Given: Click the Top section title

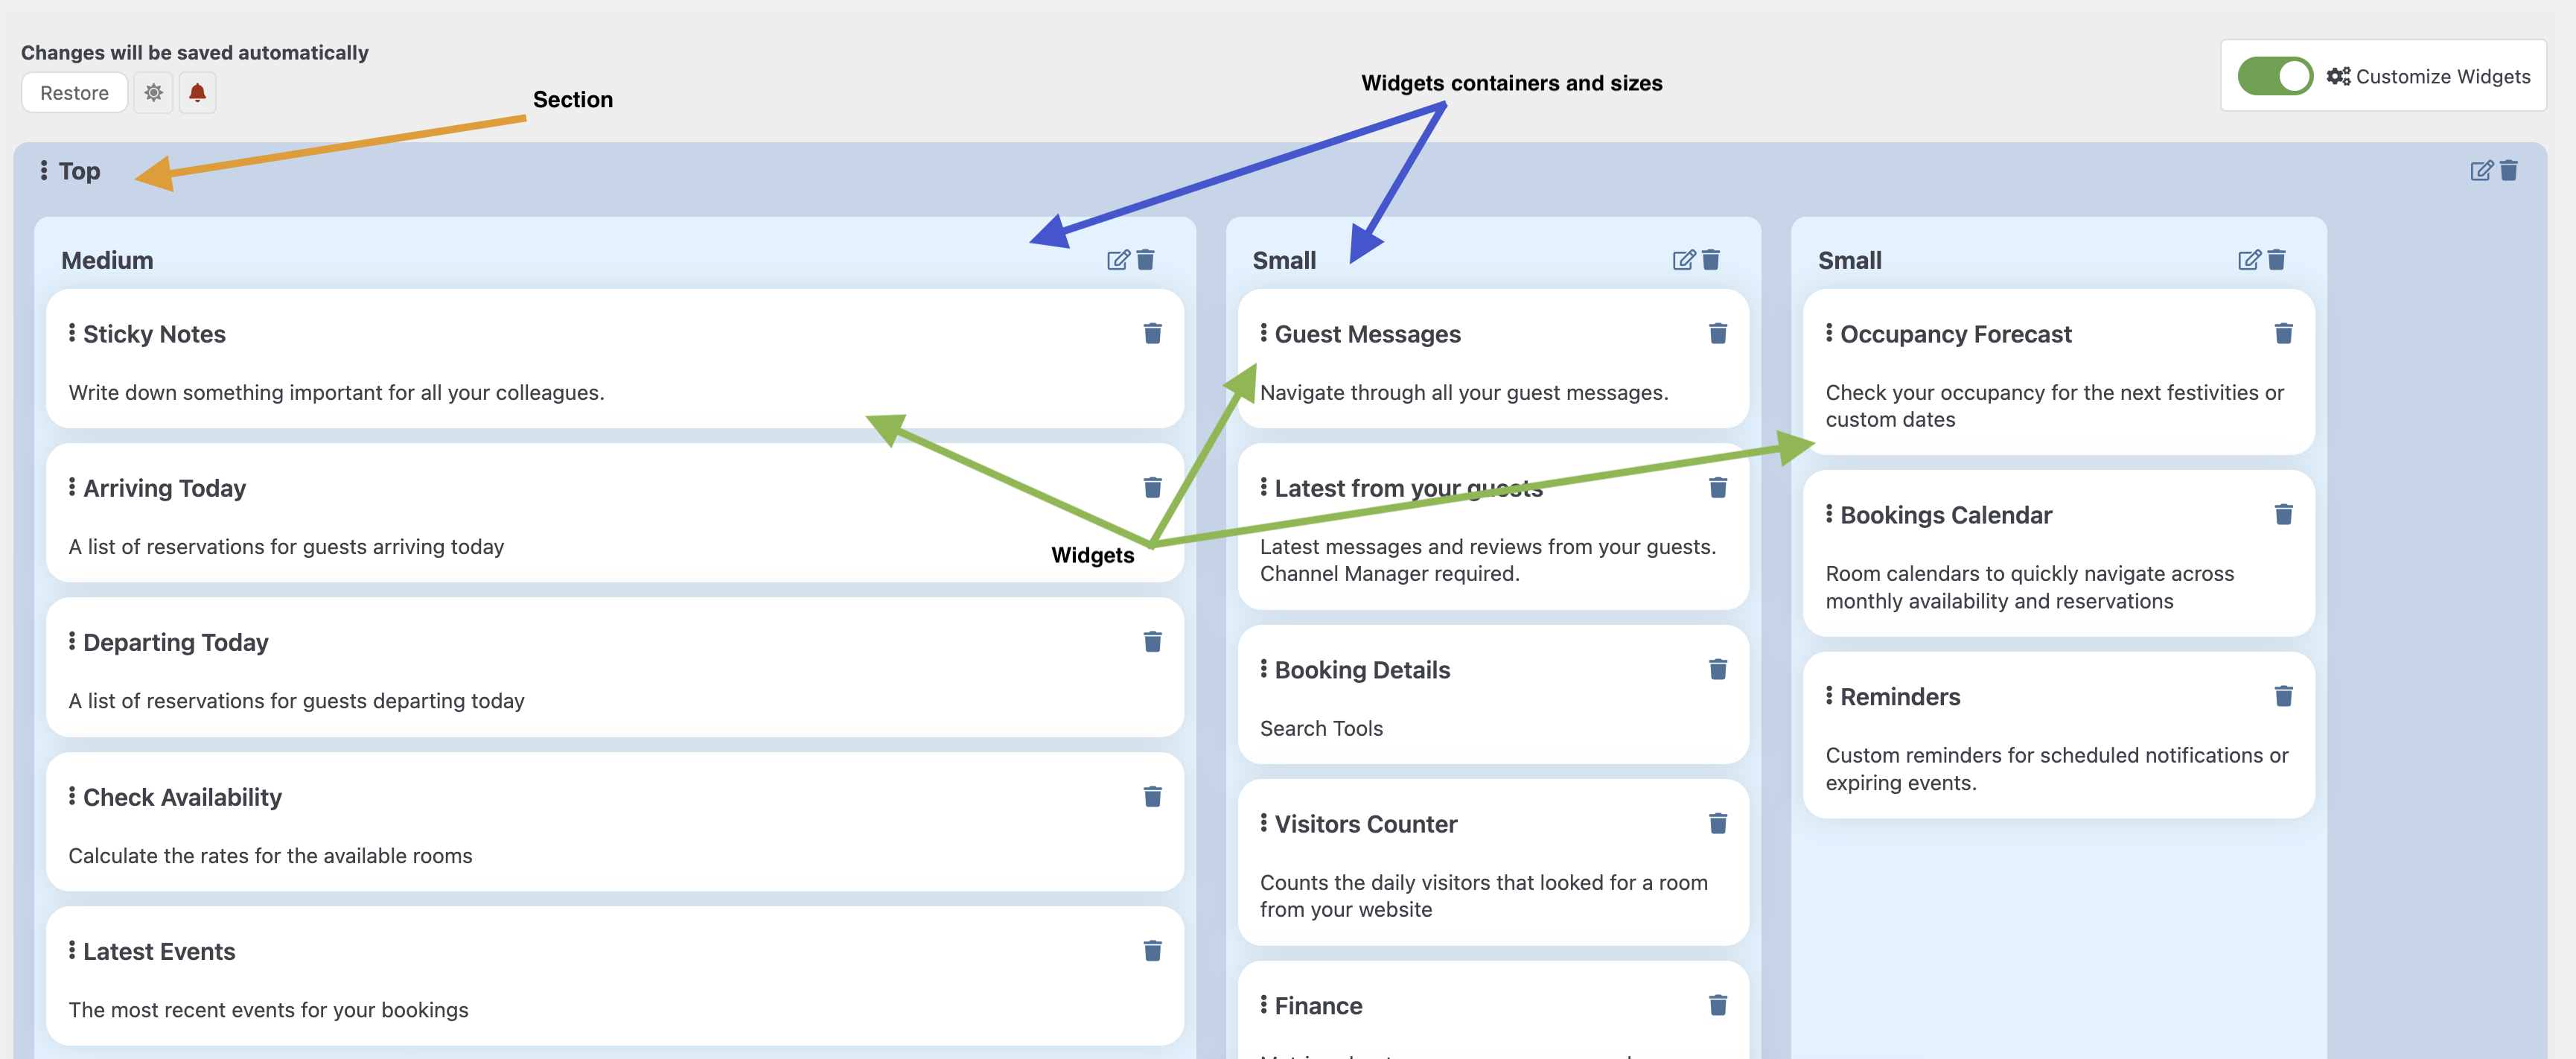Looking at the screenshot, I should (79, 171).
